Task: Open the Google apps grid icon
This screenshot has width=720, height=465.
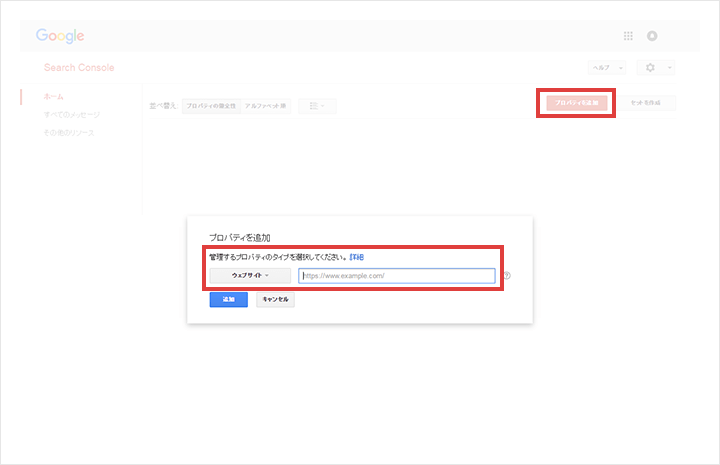Action: [628, 36]
